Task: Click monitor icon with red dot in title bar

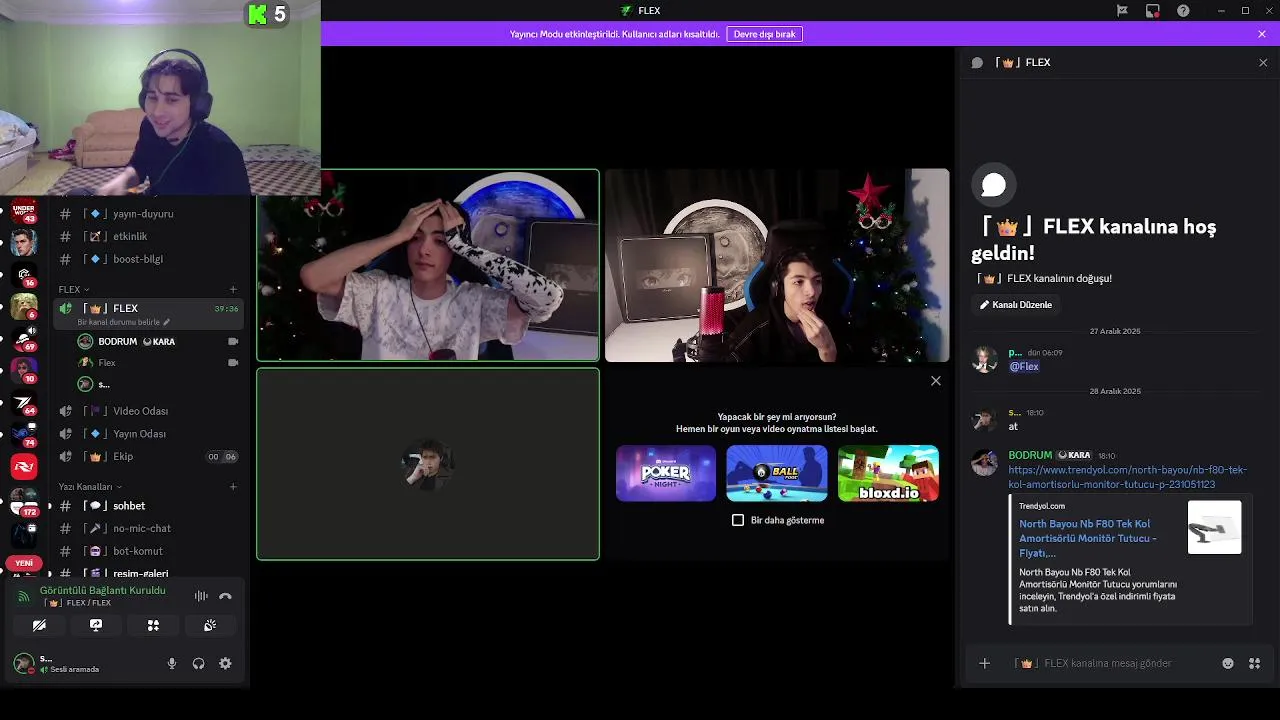Action: click(x=1153, y=10)
